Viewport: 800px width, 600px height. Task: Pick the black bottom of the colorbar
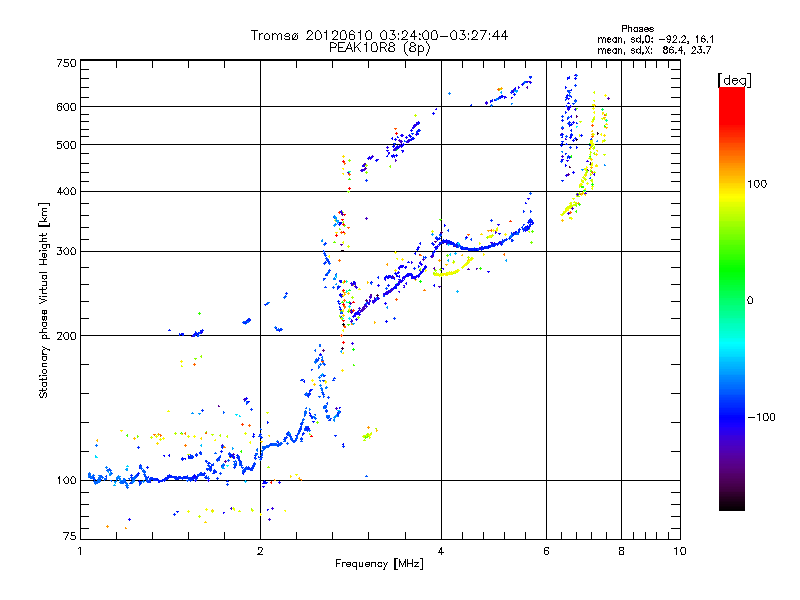click(732, 505)
